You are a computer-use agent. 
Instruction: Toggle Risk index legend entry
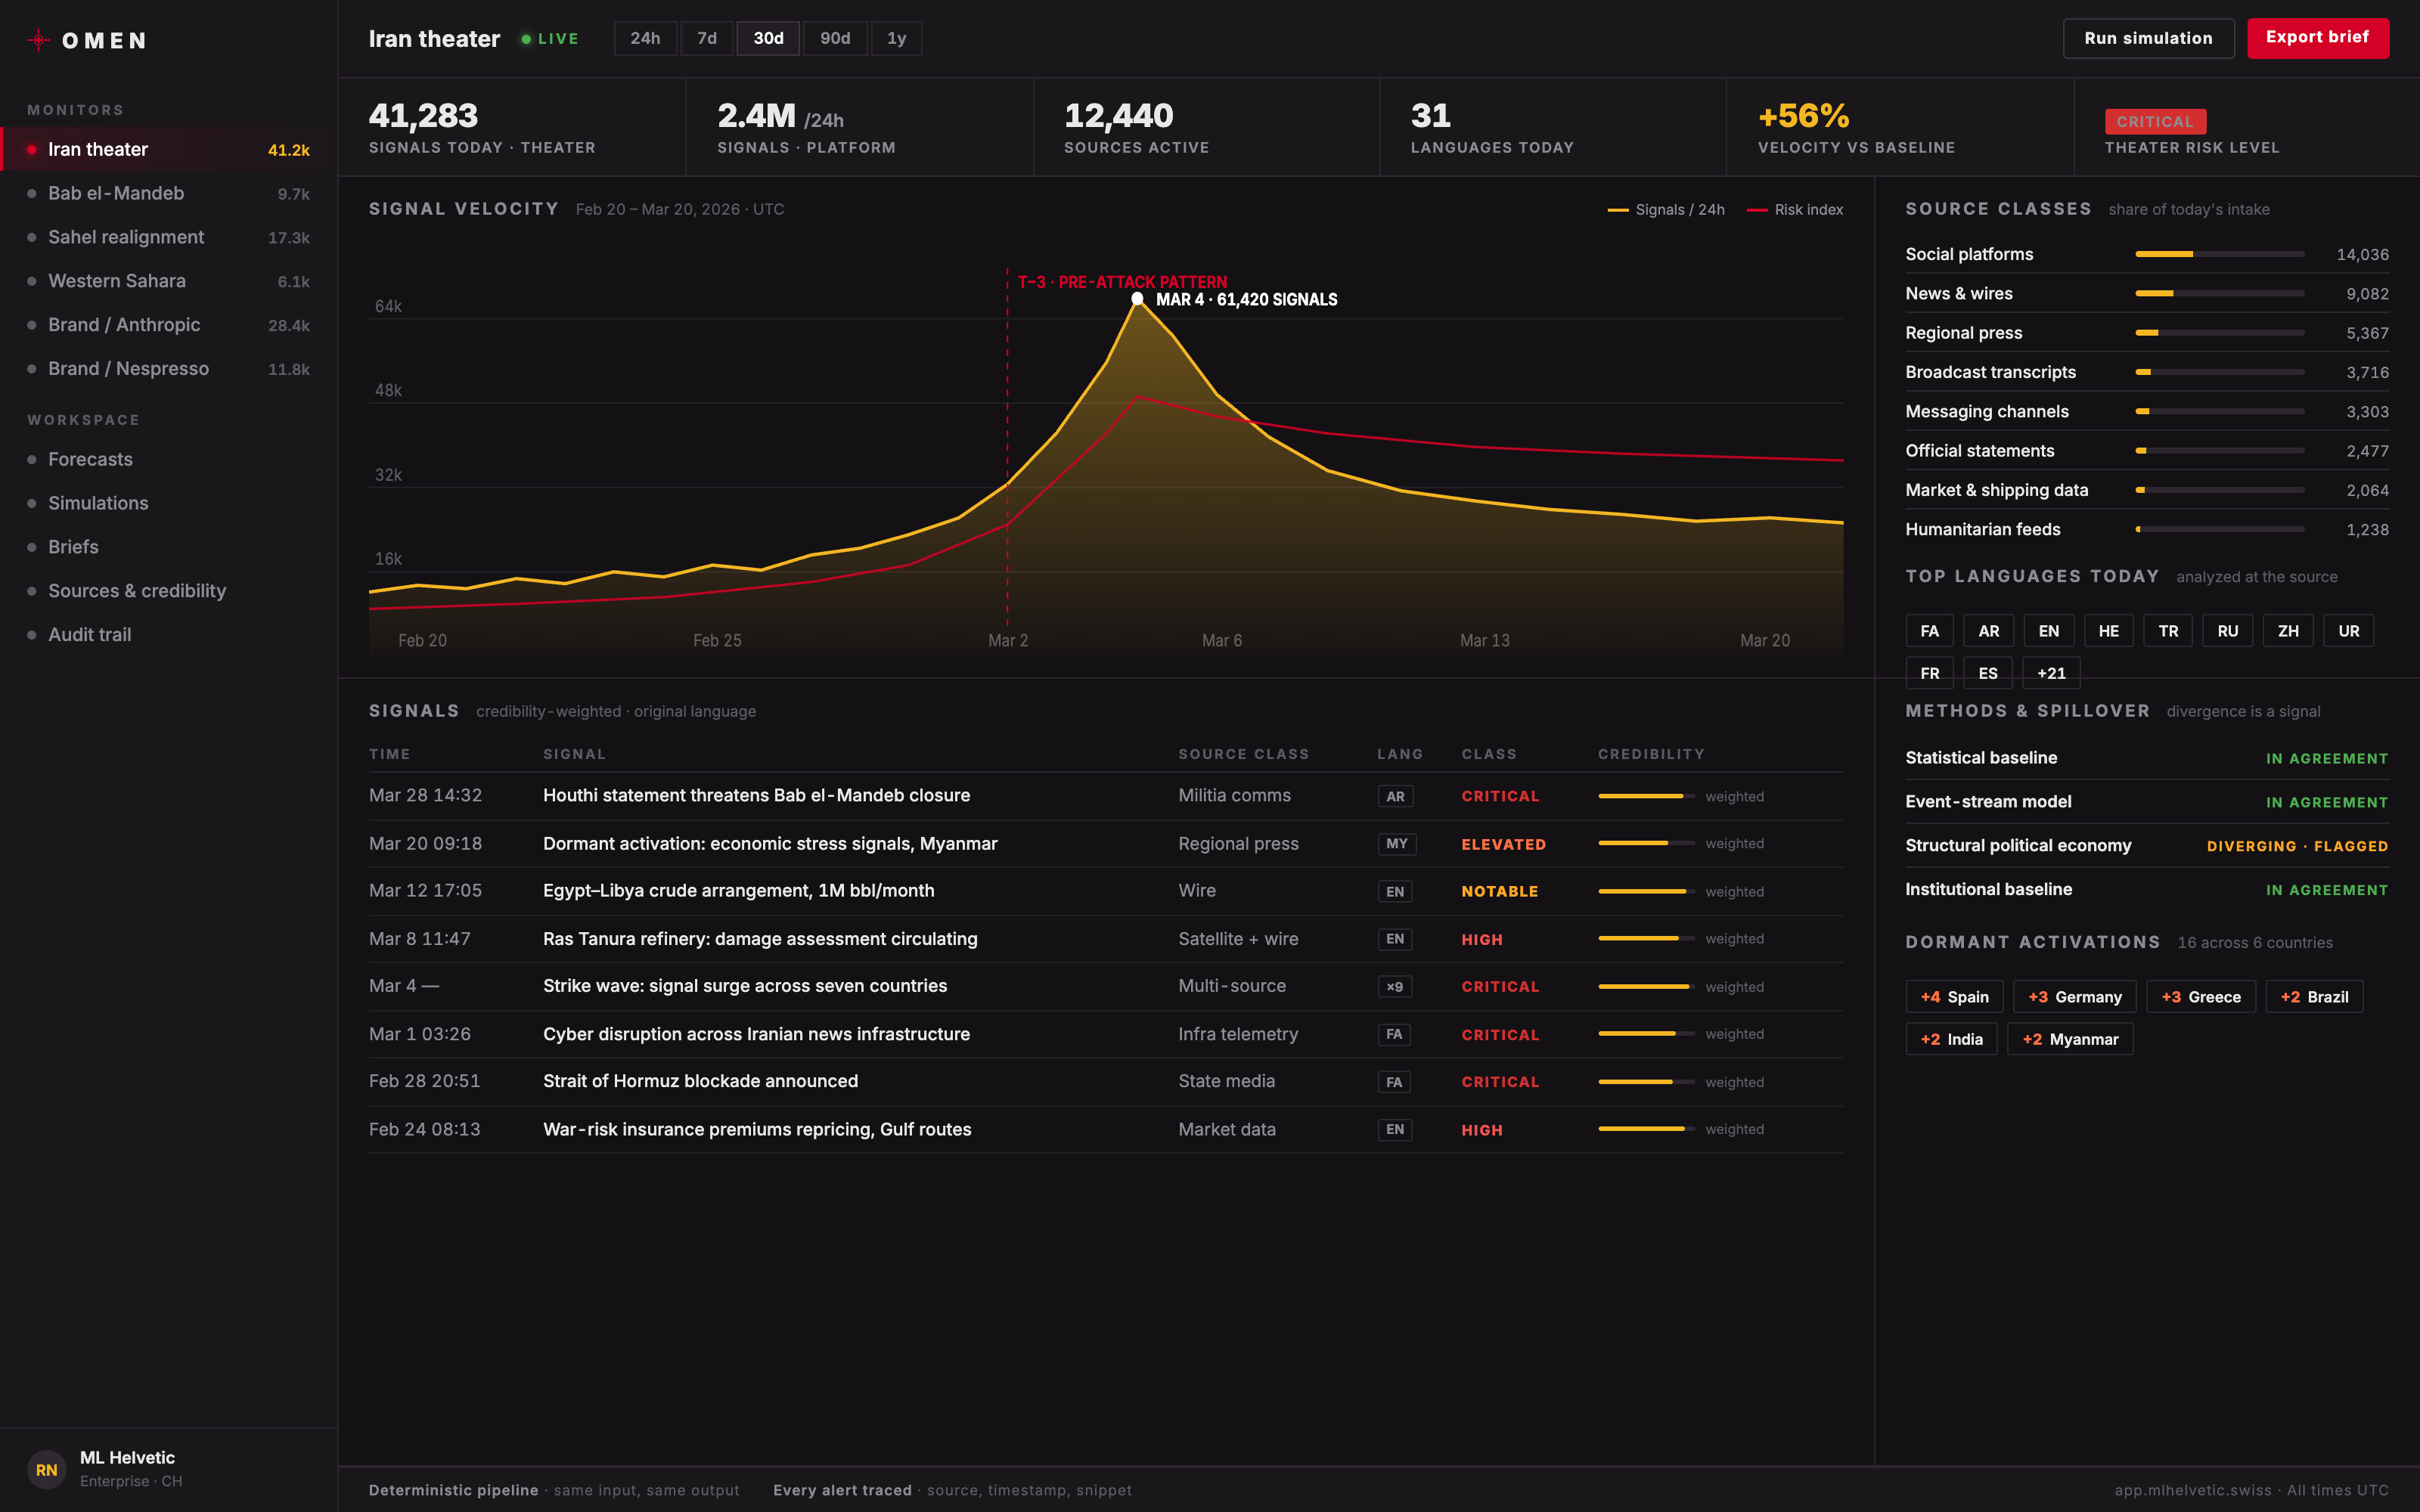pyautogui.click(x=1795, y=209)
